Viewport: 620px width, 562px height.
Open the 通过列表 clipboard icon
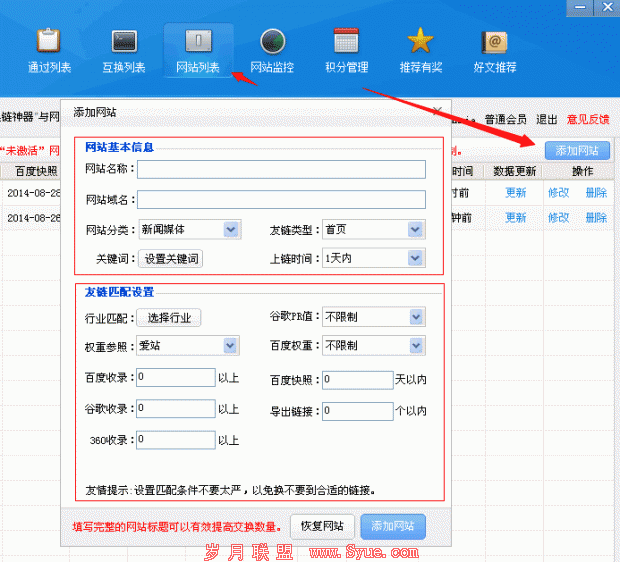pyautogui.click(x=49, y=41)
